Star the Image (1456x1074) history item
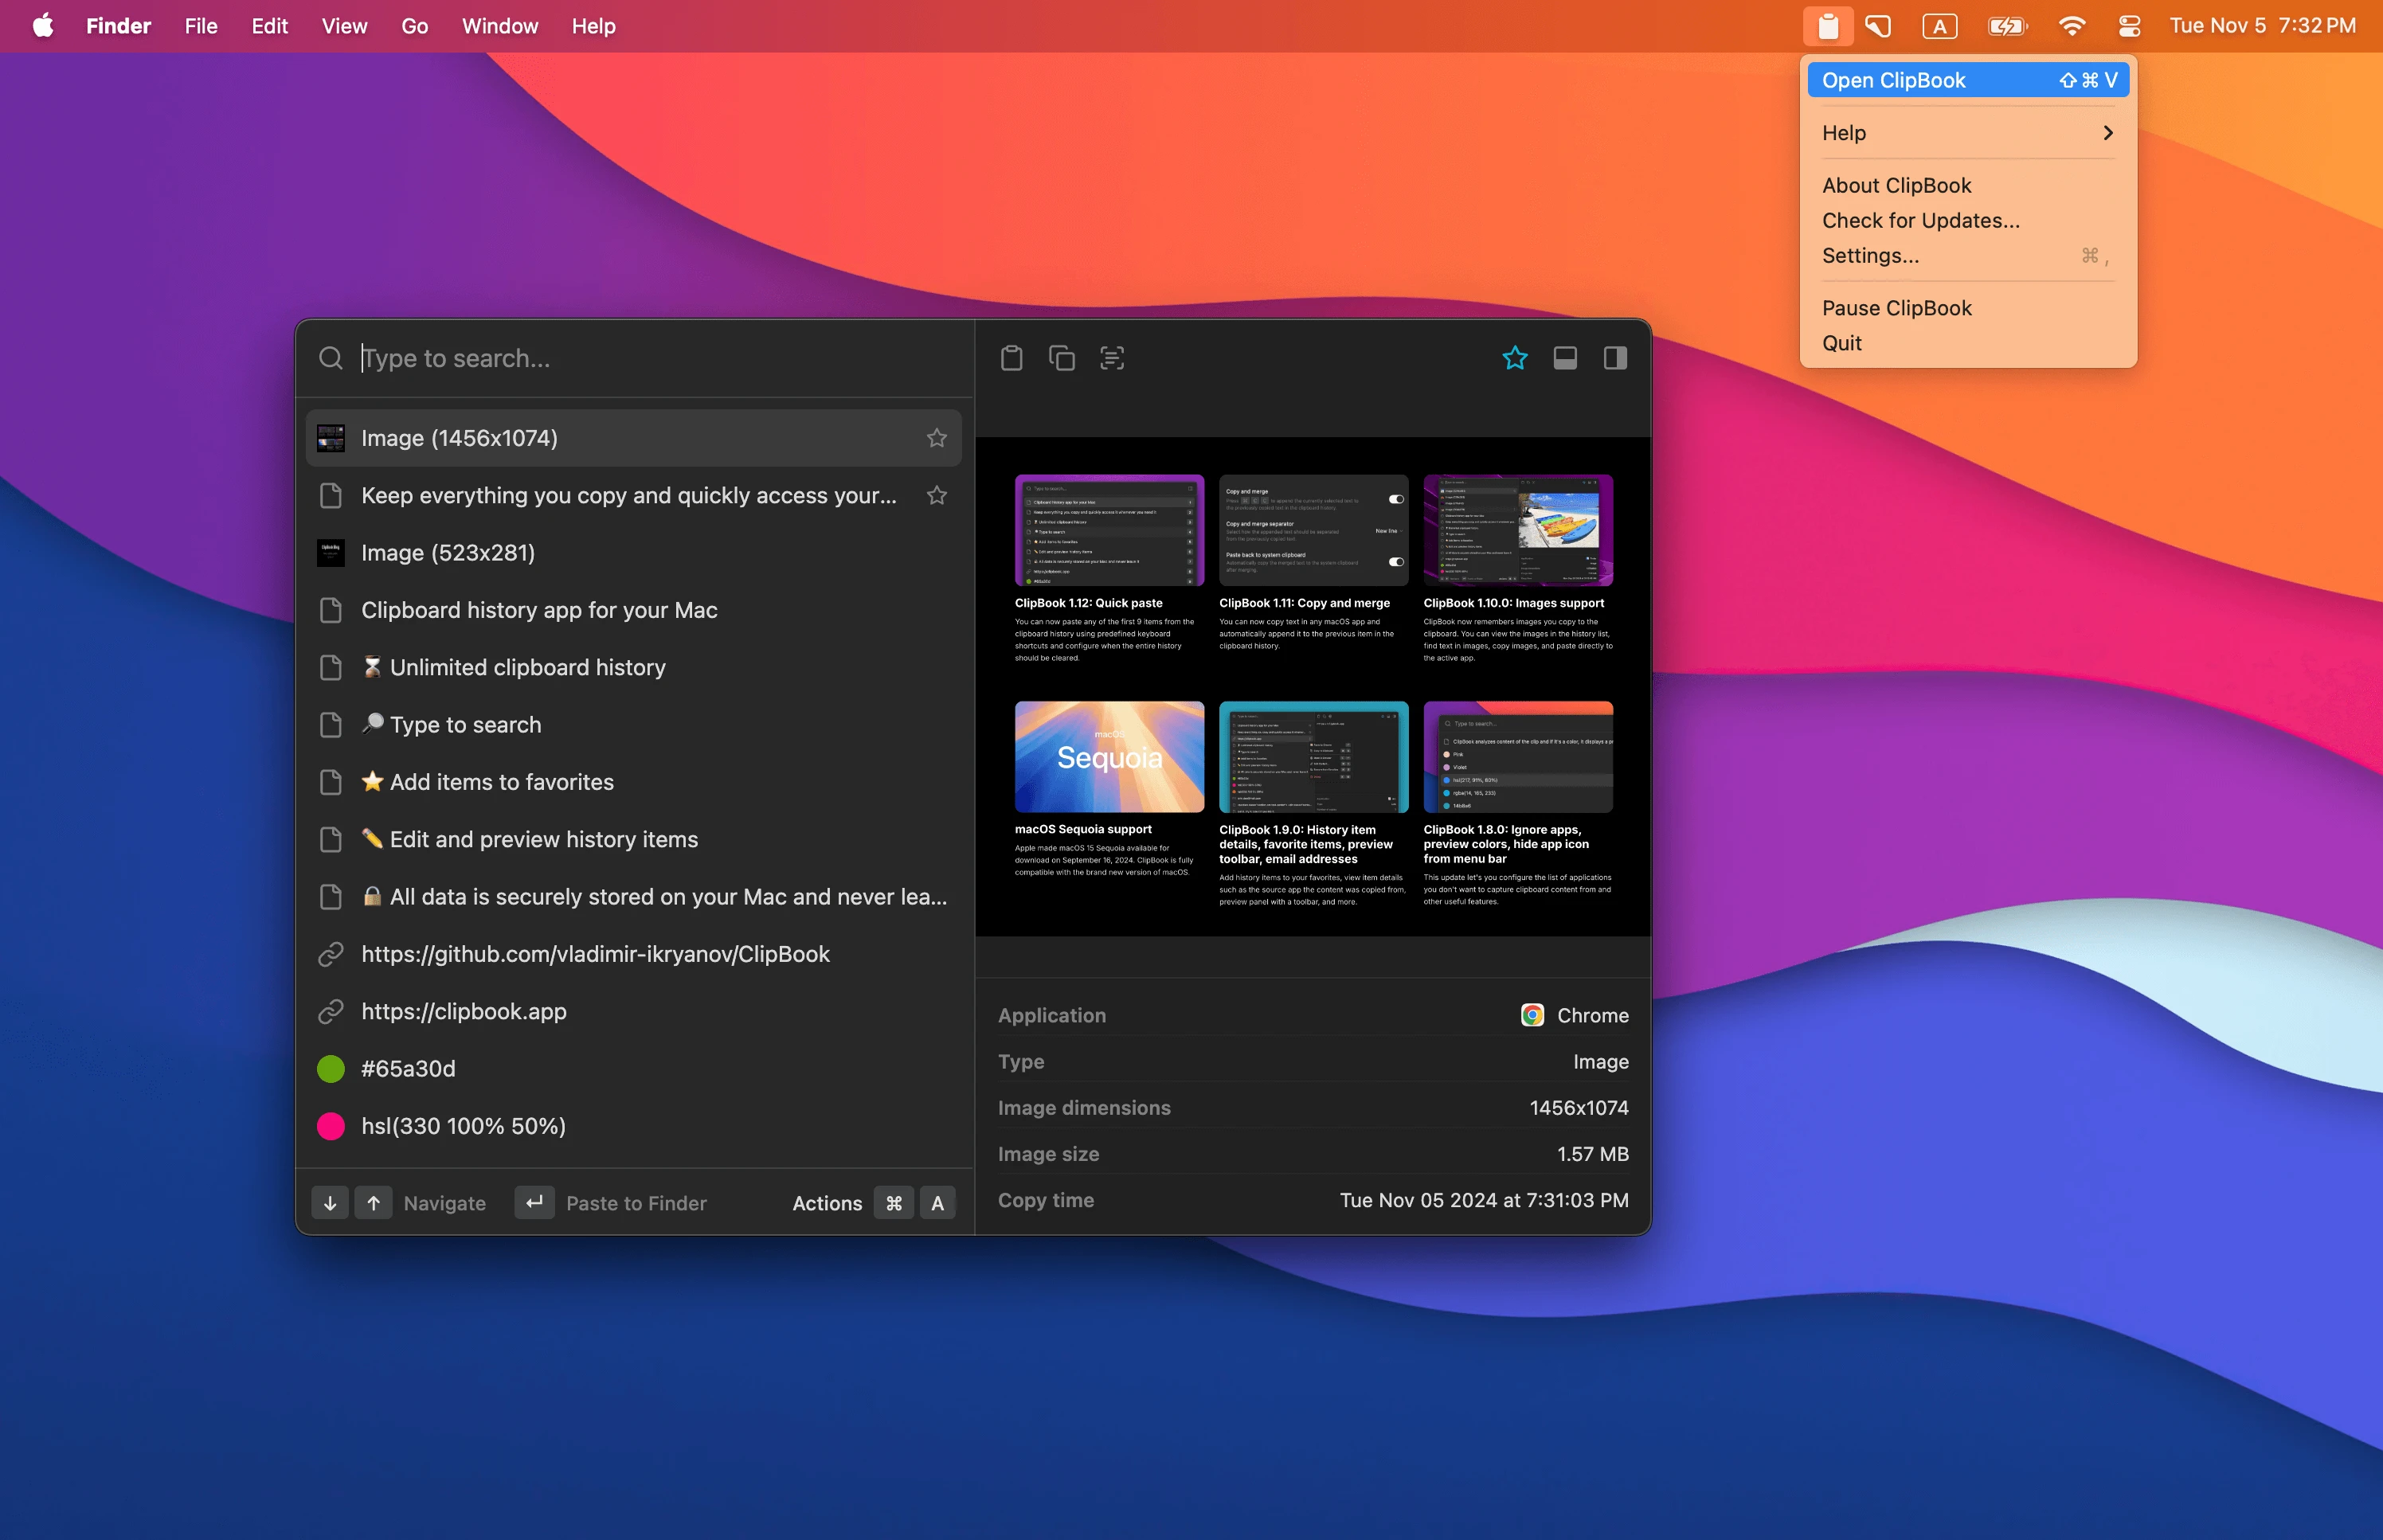This screenshot has height=1540, width=2383. coord(937,437)
